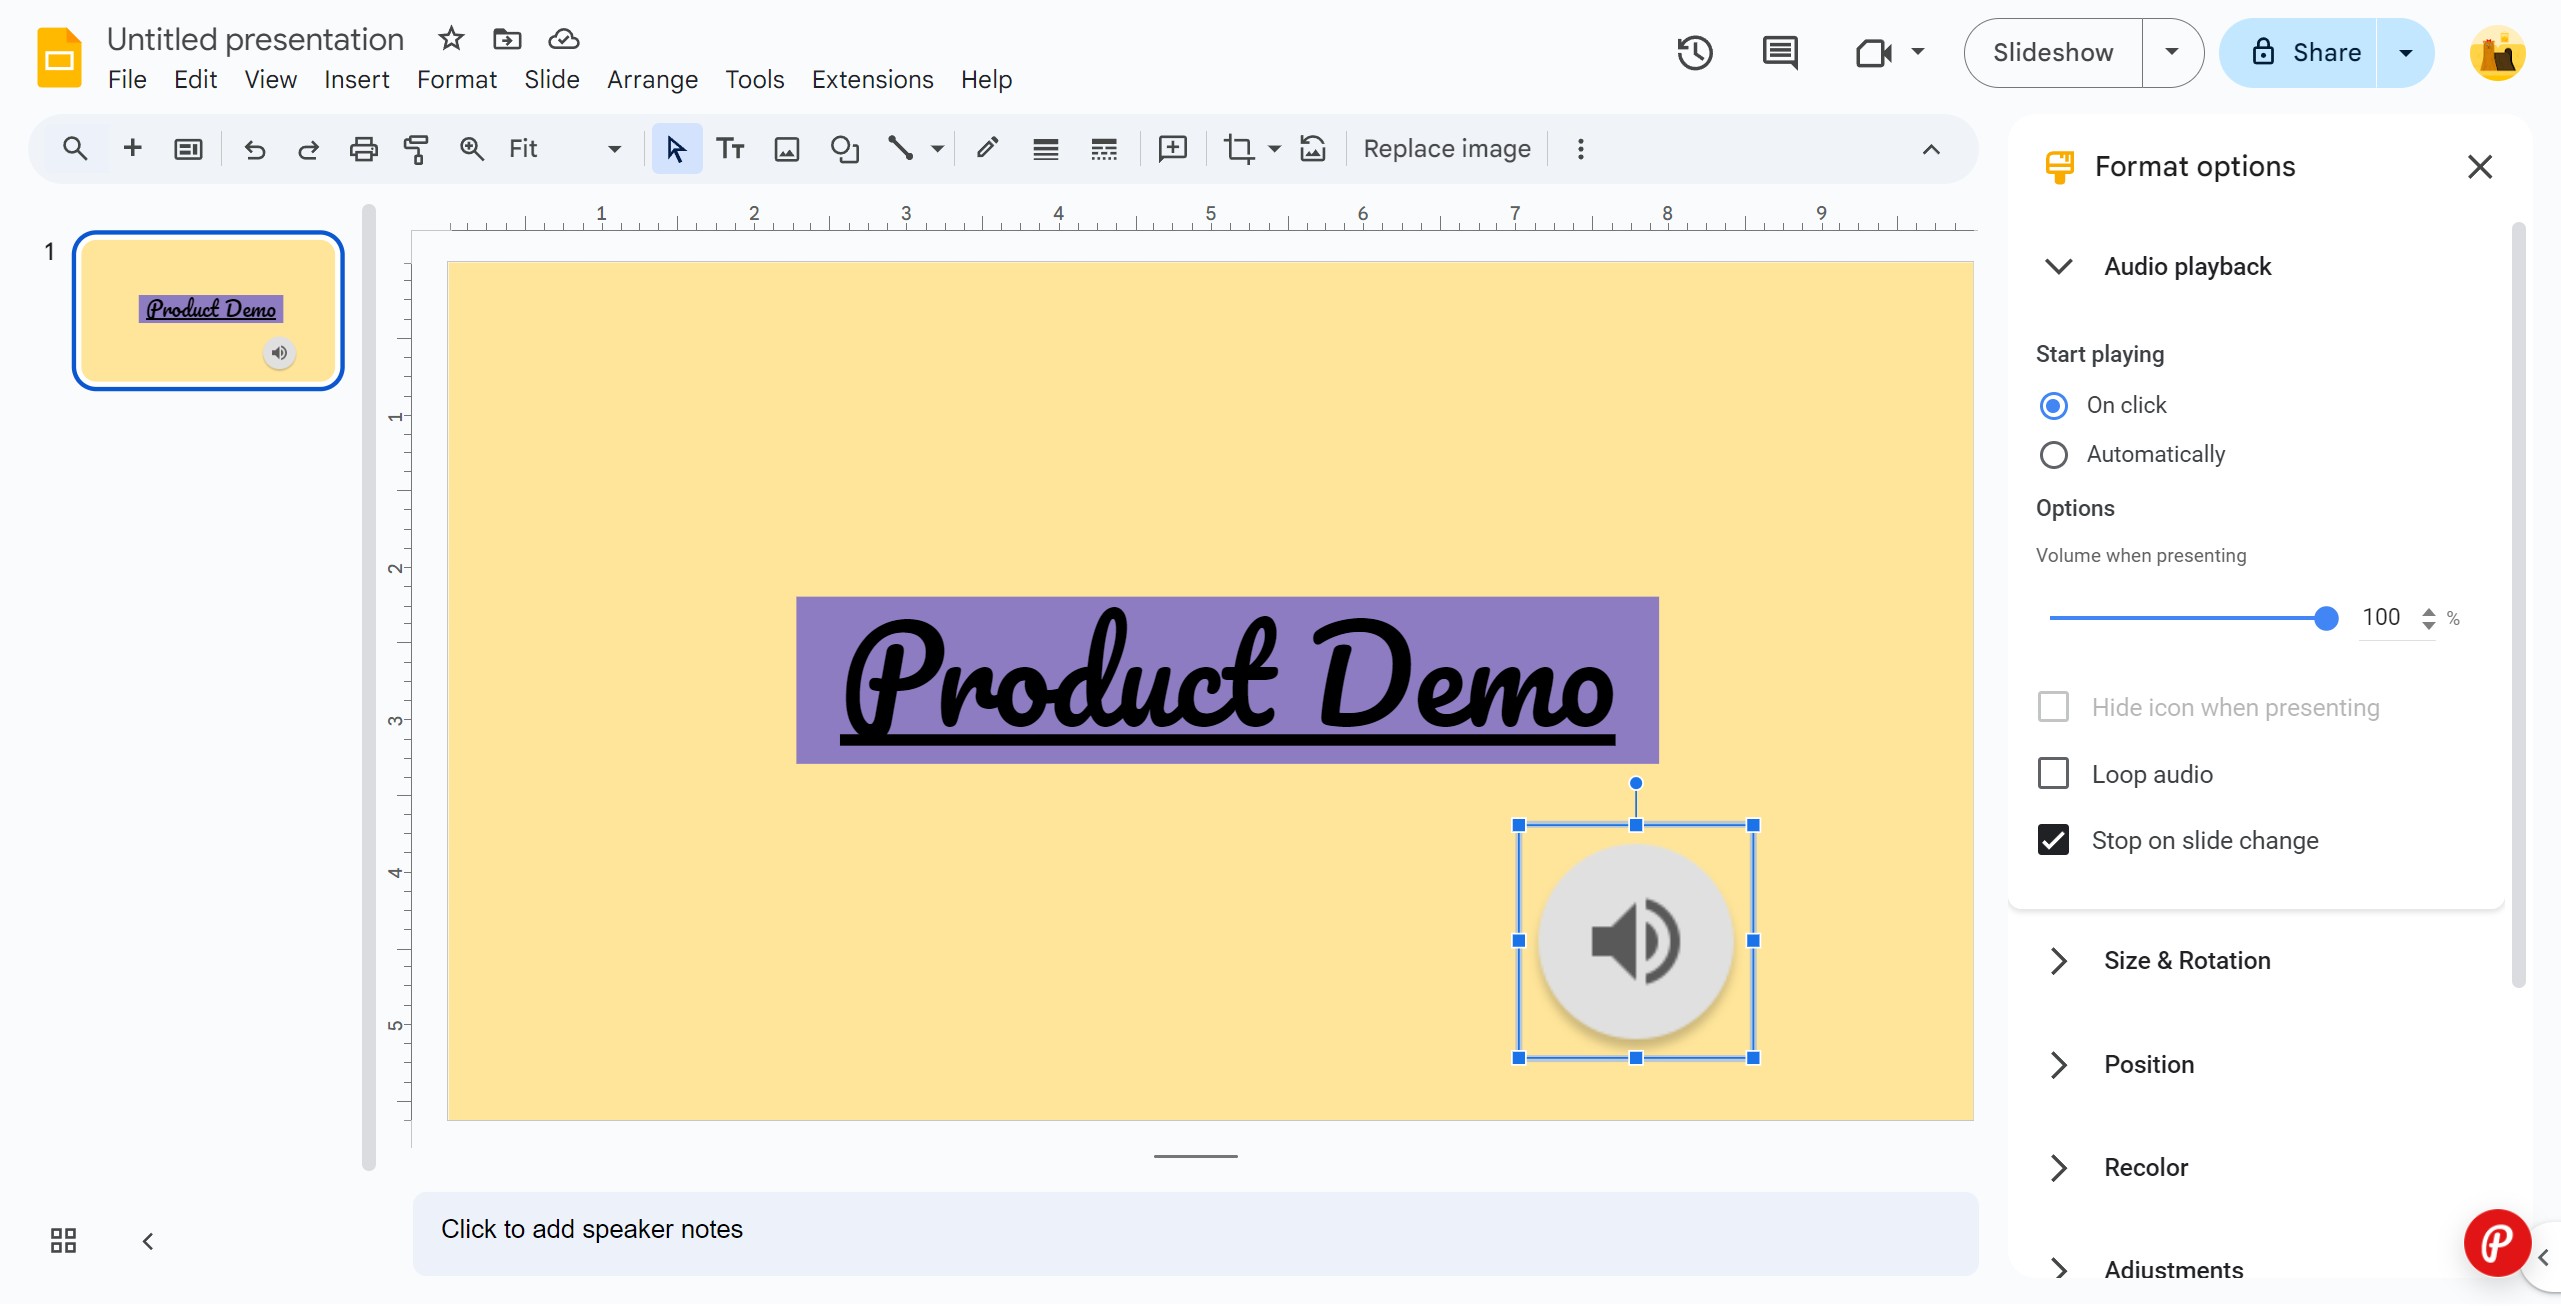Click the search menus magnifier icon

(x=75, y=149)
